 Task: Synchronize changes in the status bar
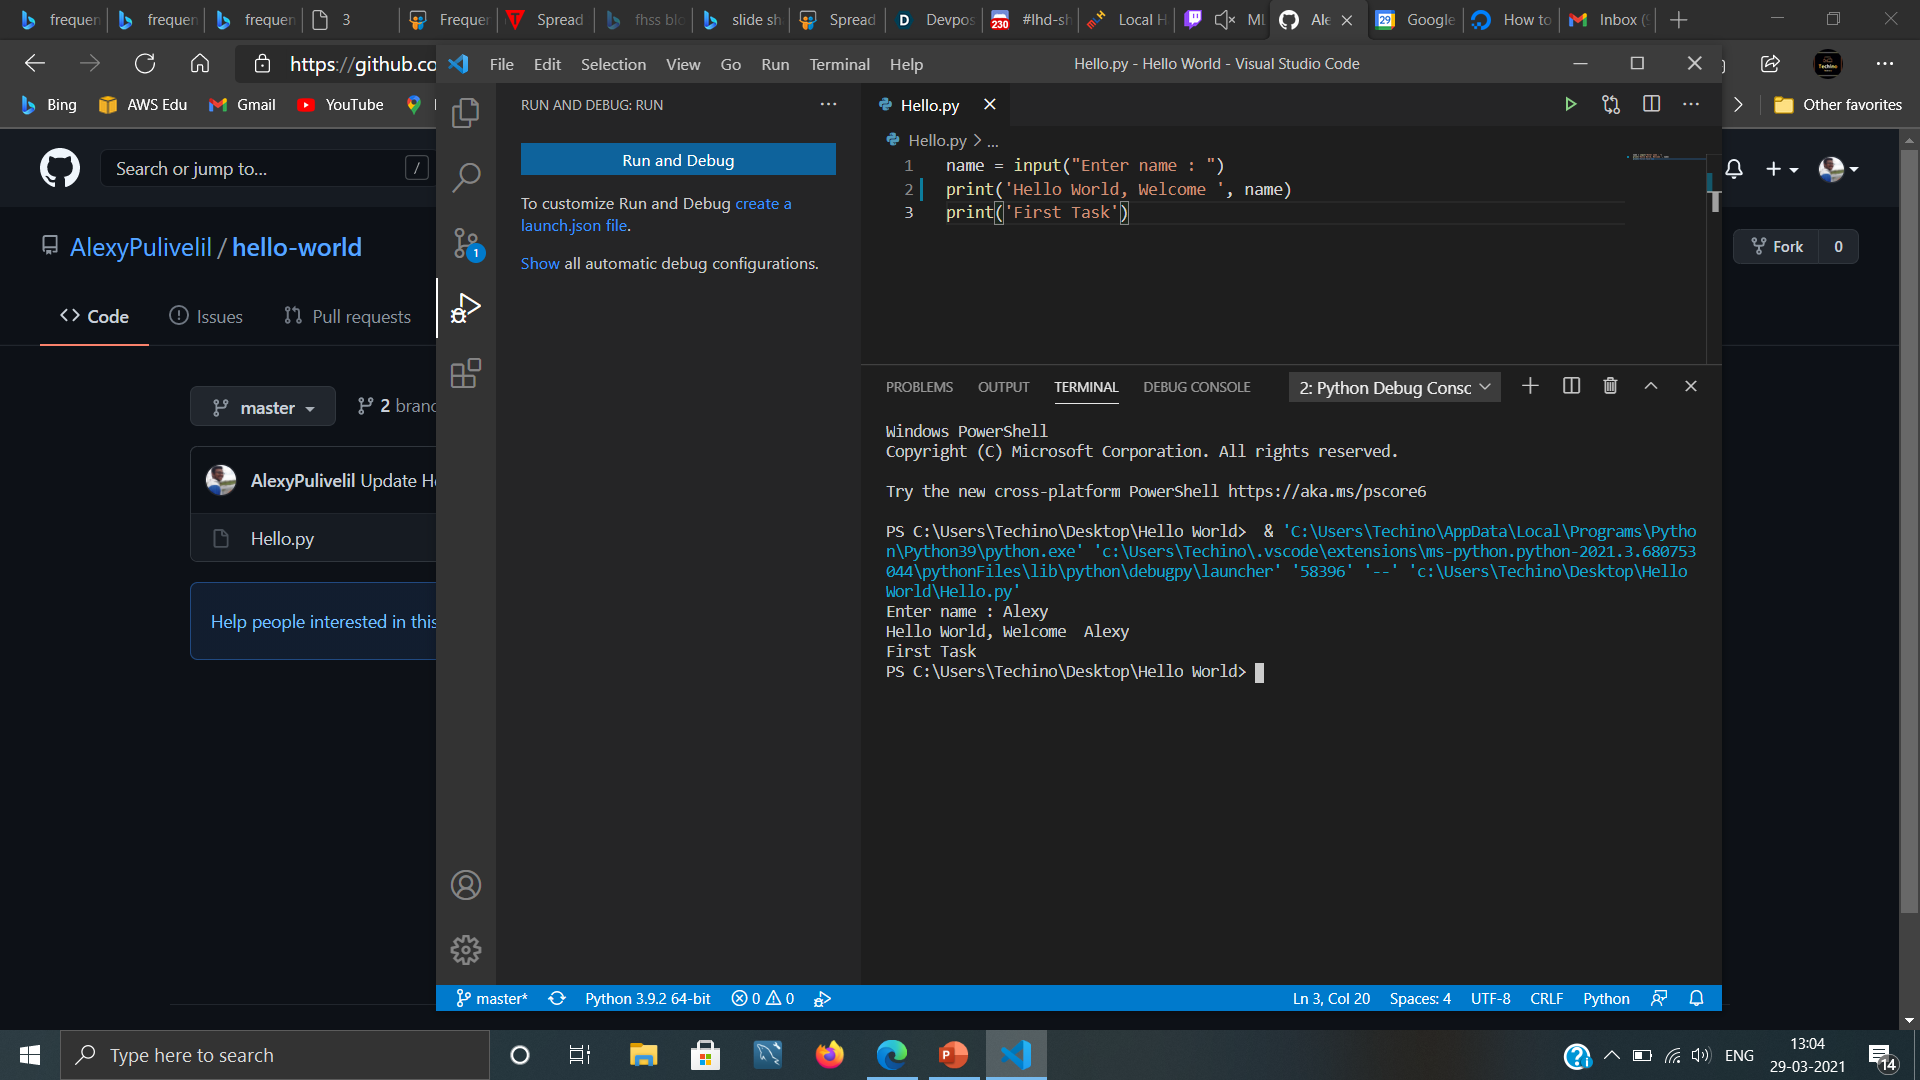point(557,998)
